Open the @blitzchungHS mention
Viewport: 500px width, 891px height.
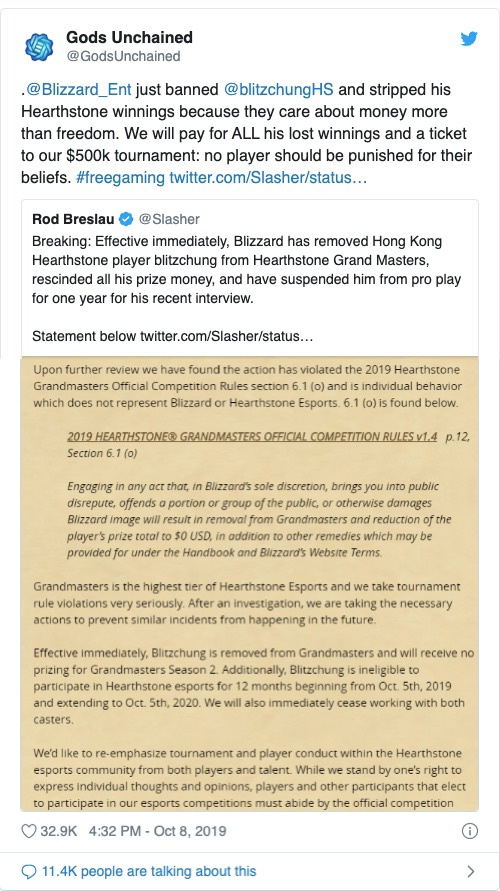(278, 90)
